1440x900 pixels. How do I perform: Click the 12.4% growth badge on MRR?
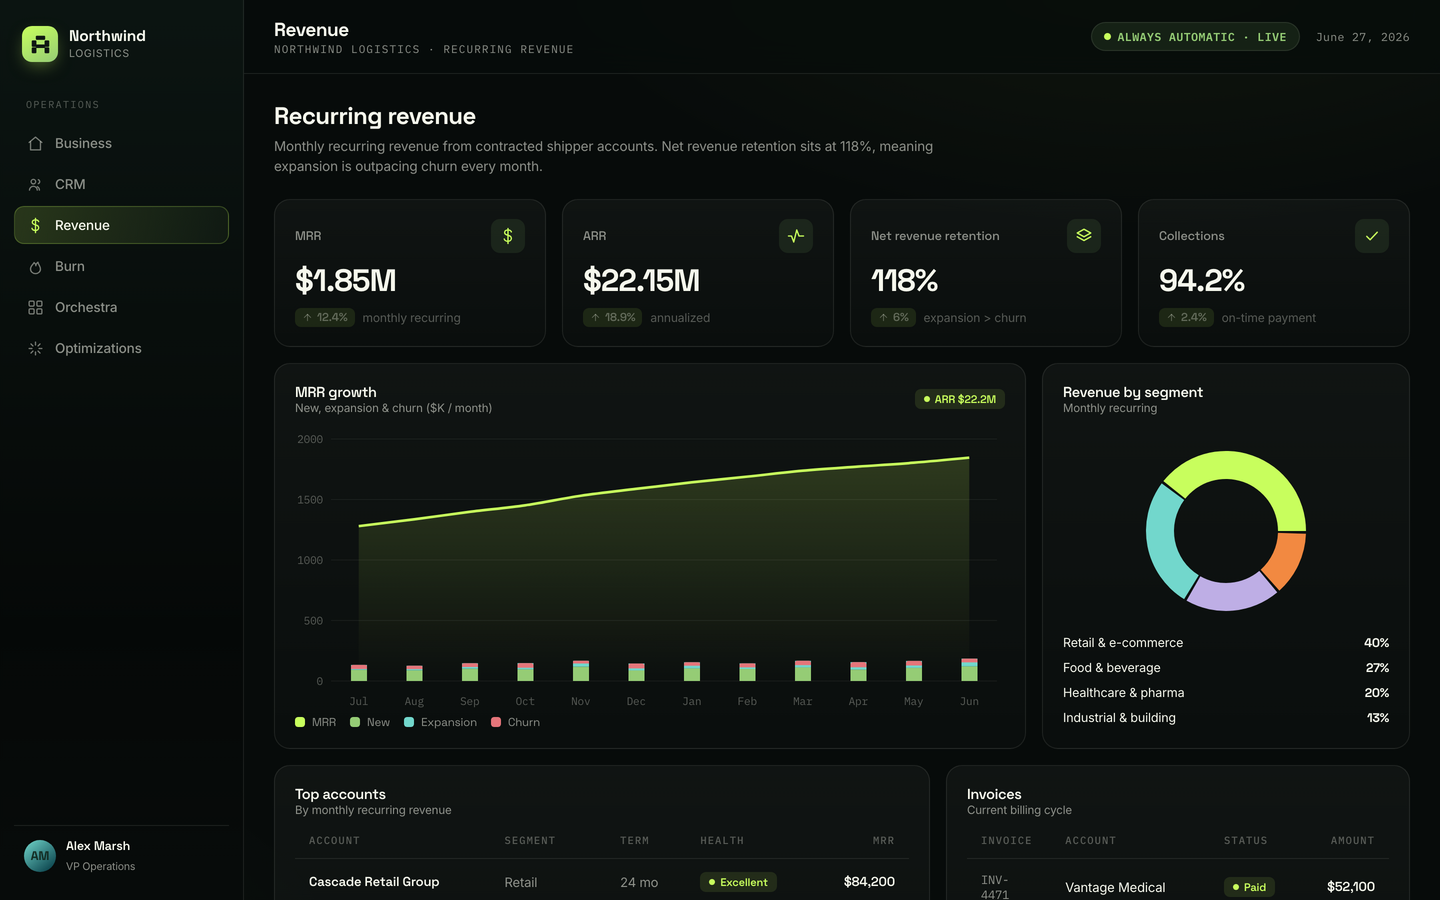(x=325, y=317)
